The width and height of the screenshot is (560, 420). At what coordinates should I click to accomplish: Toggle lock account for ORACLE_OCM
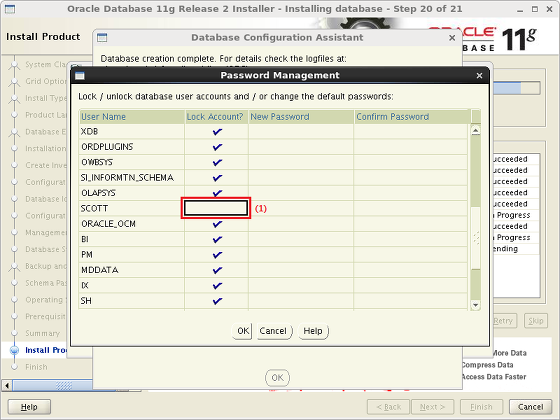(216, 224)
